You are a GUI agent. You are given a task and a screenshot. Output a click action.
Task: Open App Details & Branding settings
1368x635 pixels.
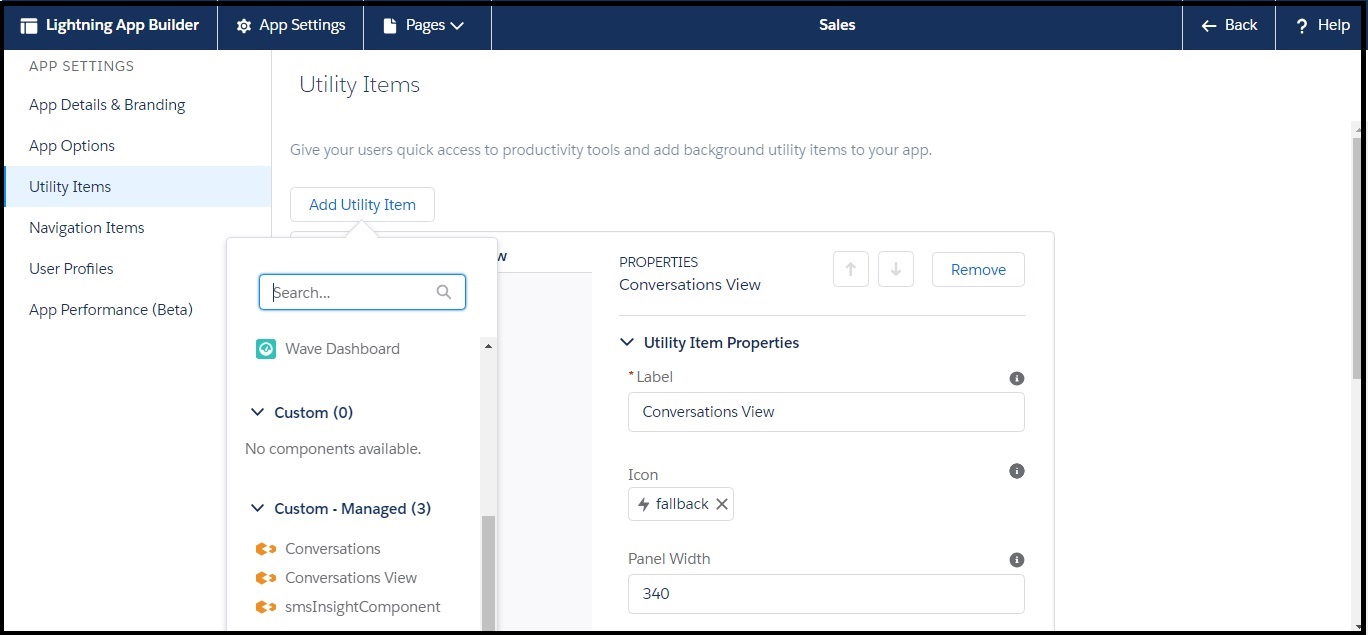[107, 105]
